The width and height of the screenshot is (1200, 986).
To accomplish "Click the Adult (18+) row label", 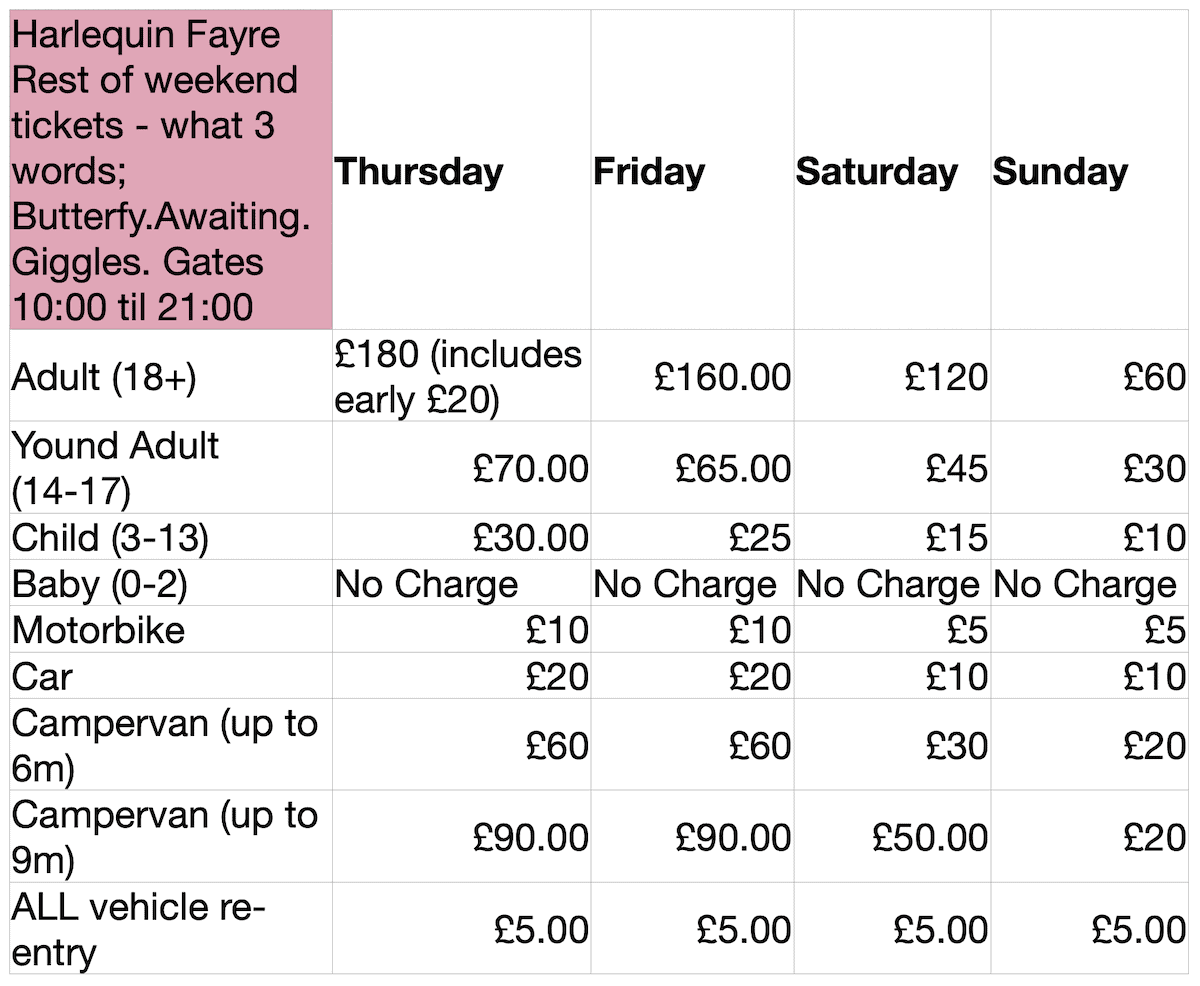I will 171,376.
